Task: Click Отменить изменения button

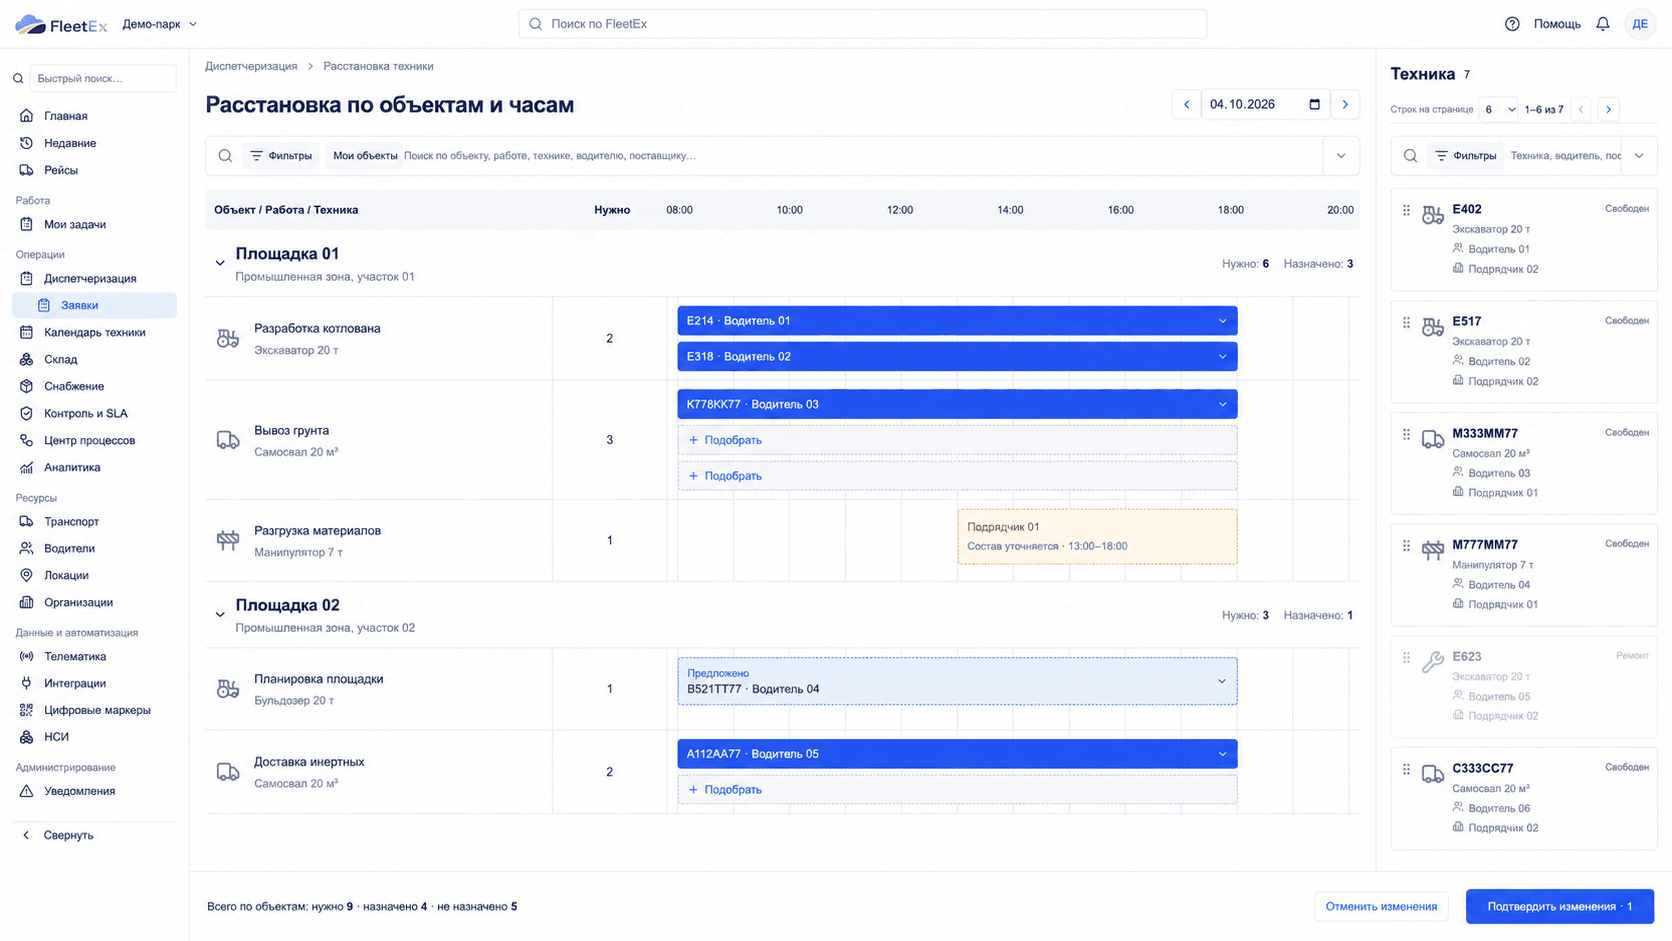Action: click(1381, 906)
